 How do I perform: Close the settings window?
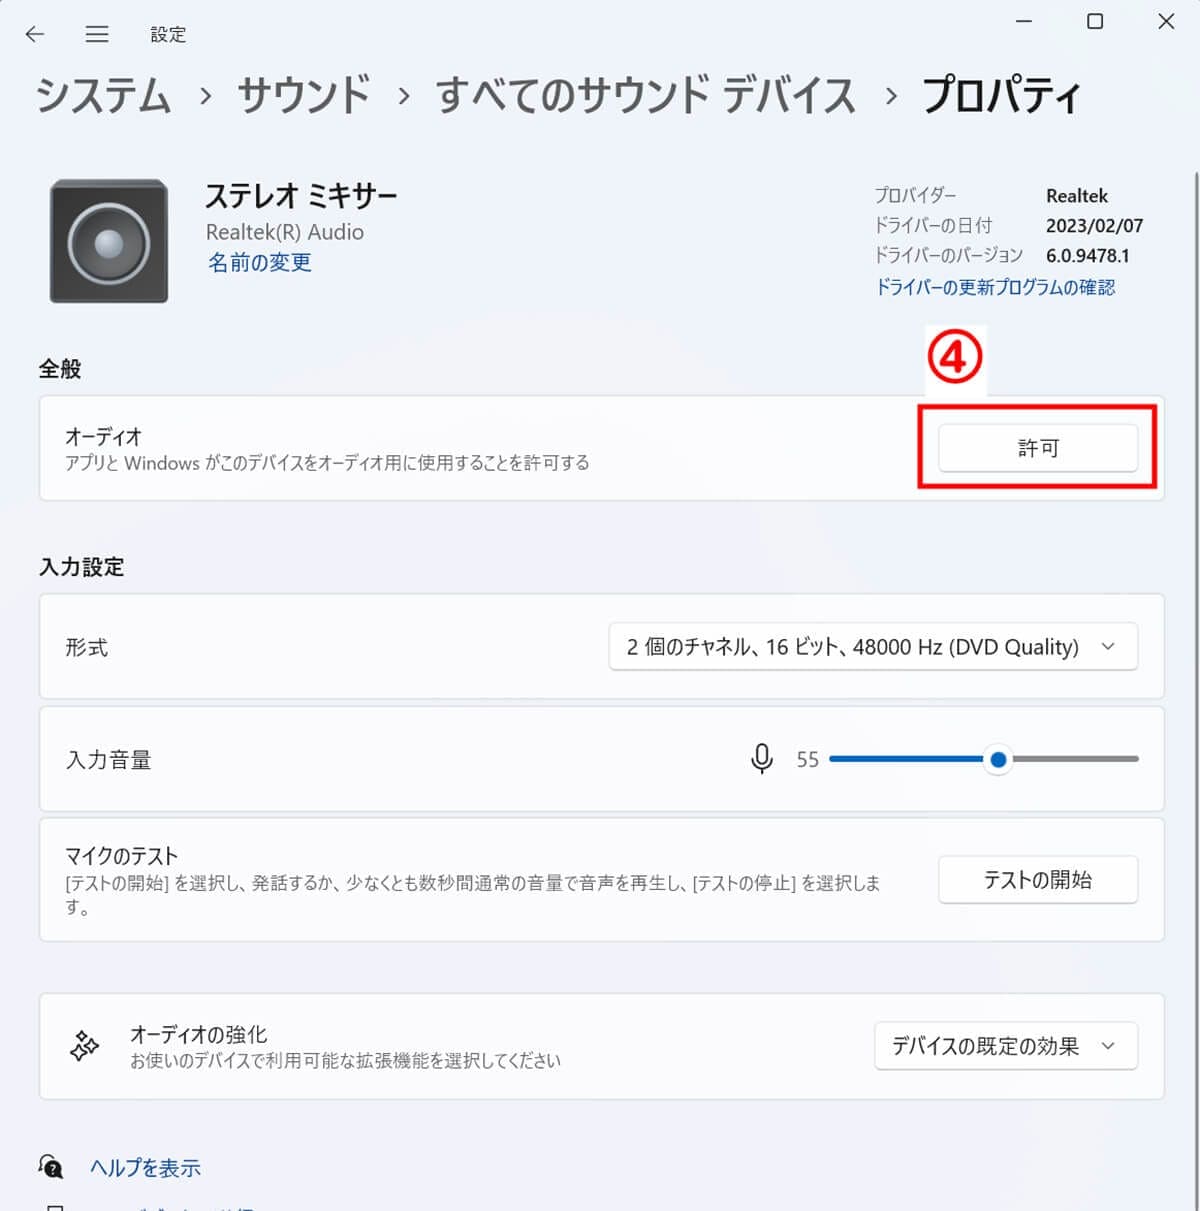pyautogui.click(x=1166, y=21)
